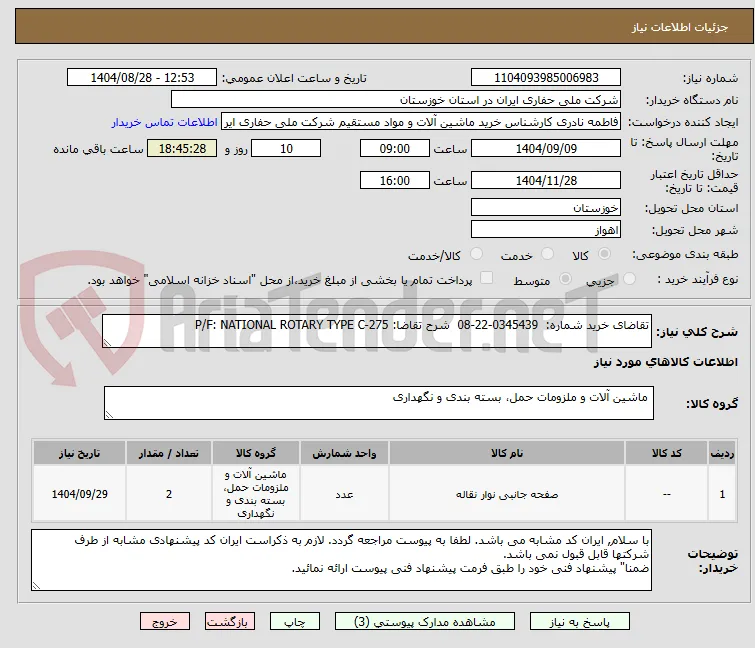Click the پاسخ به نیاز button
Viewport: 755px width, 648px height.
pyautogui.click(x=580, y=622)
